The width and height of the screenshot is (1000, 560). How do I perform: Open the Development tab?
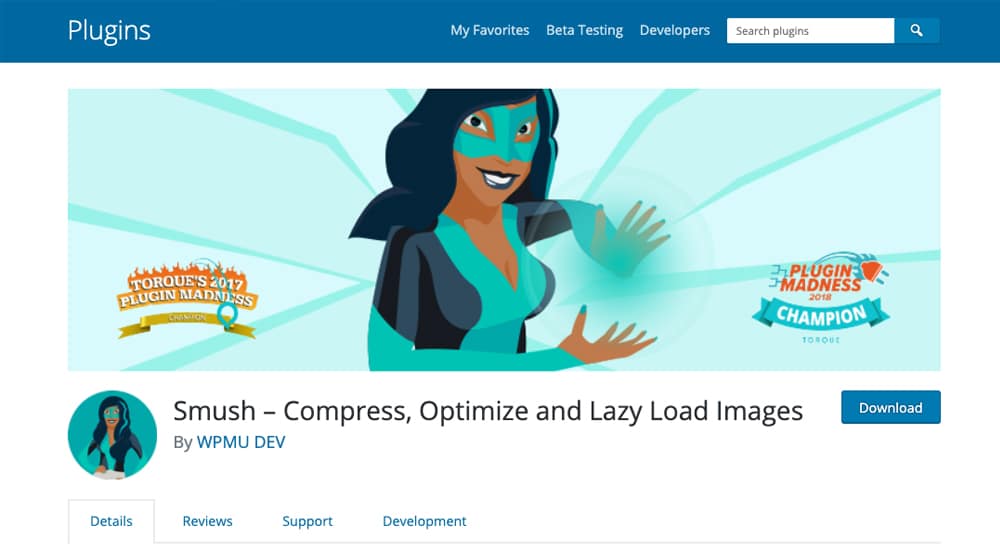pos(424,521)
